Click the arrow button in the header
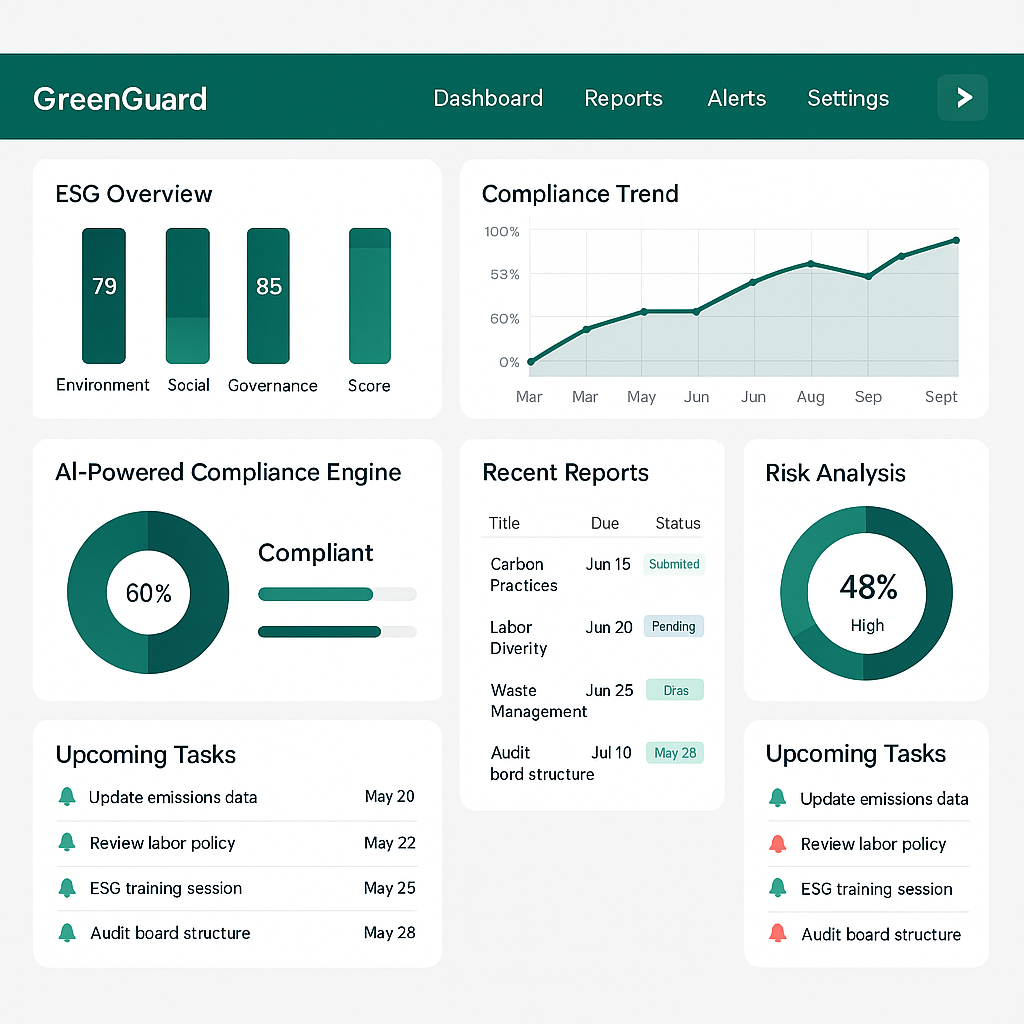 coord(962,98)
